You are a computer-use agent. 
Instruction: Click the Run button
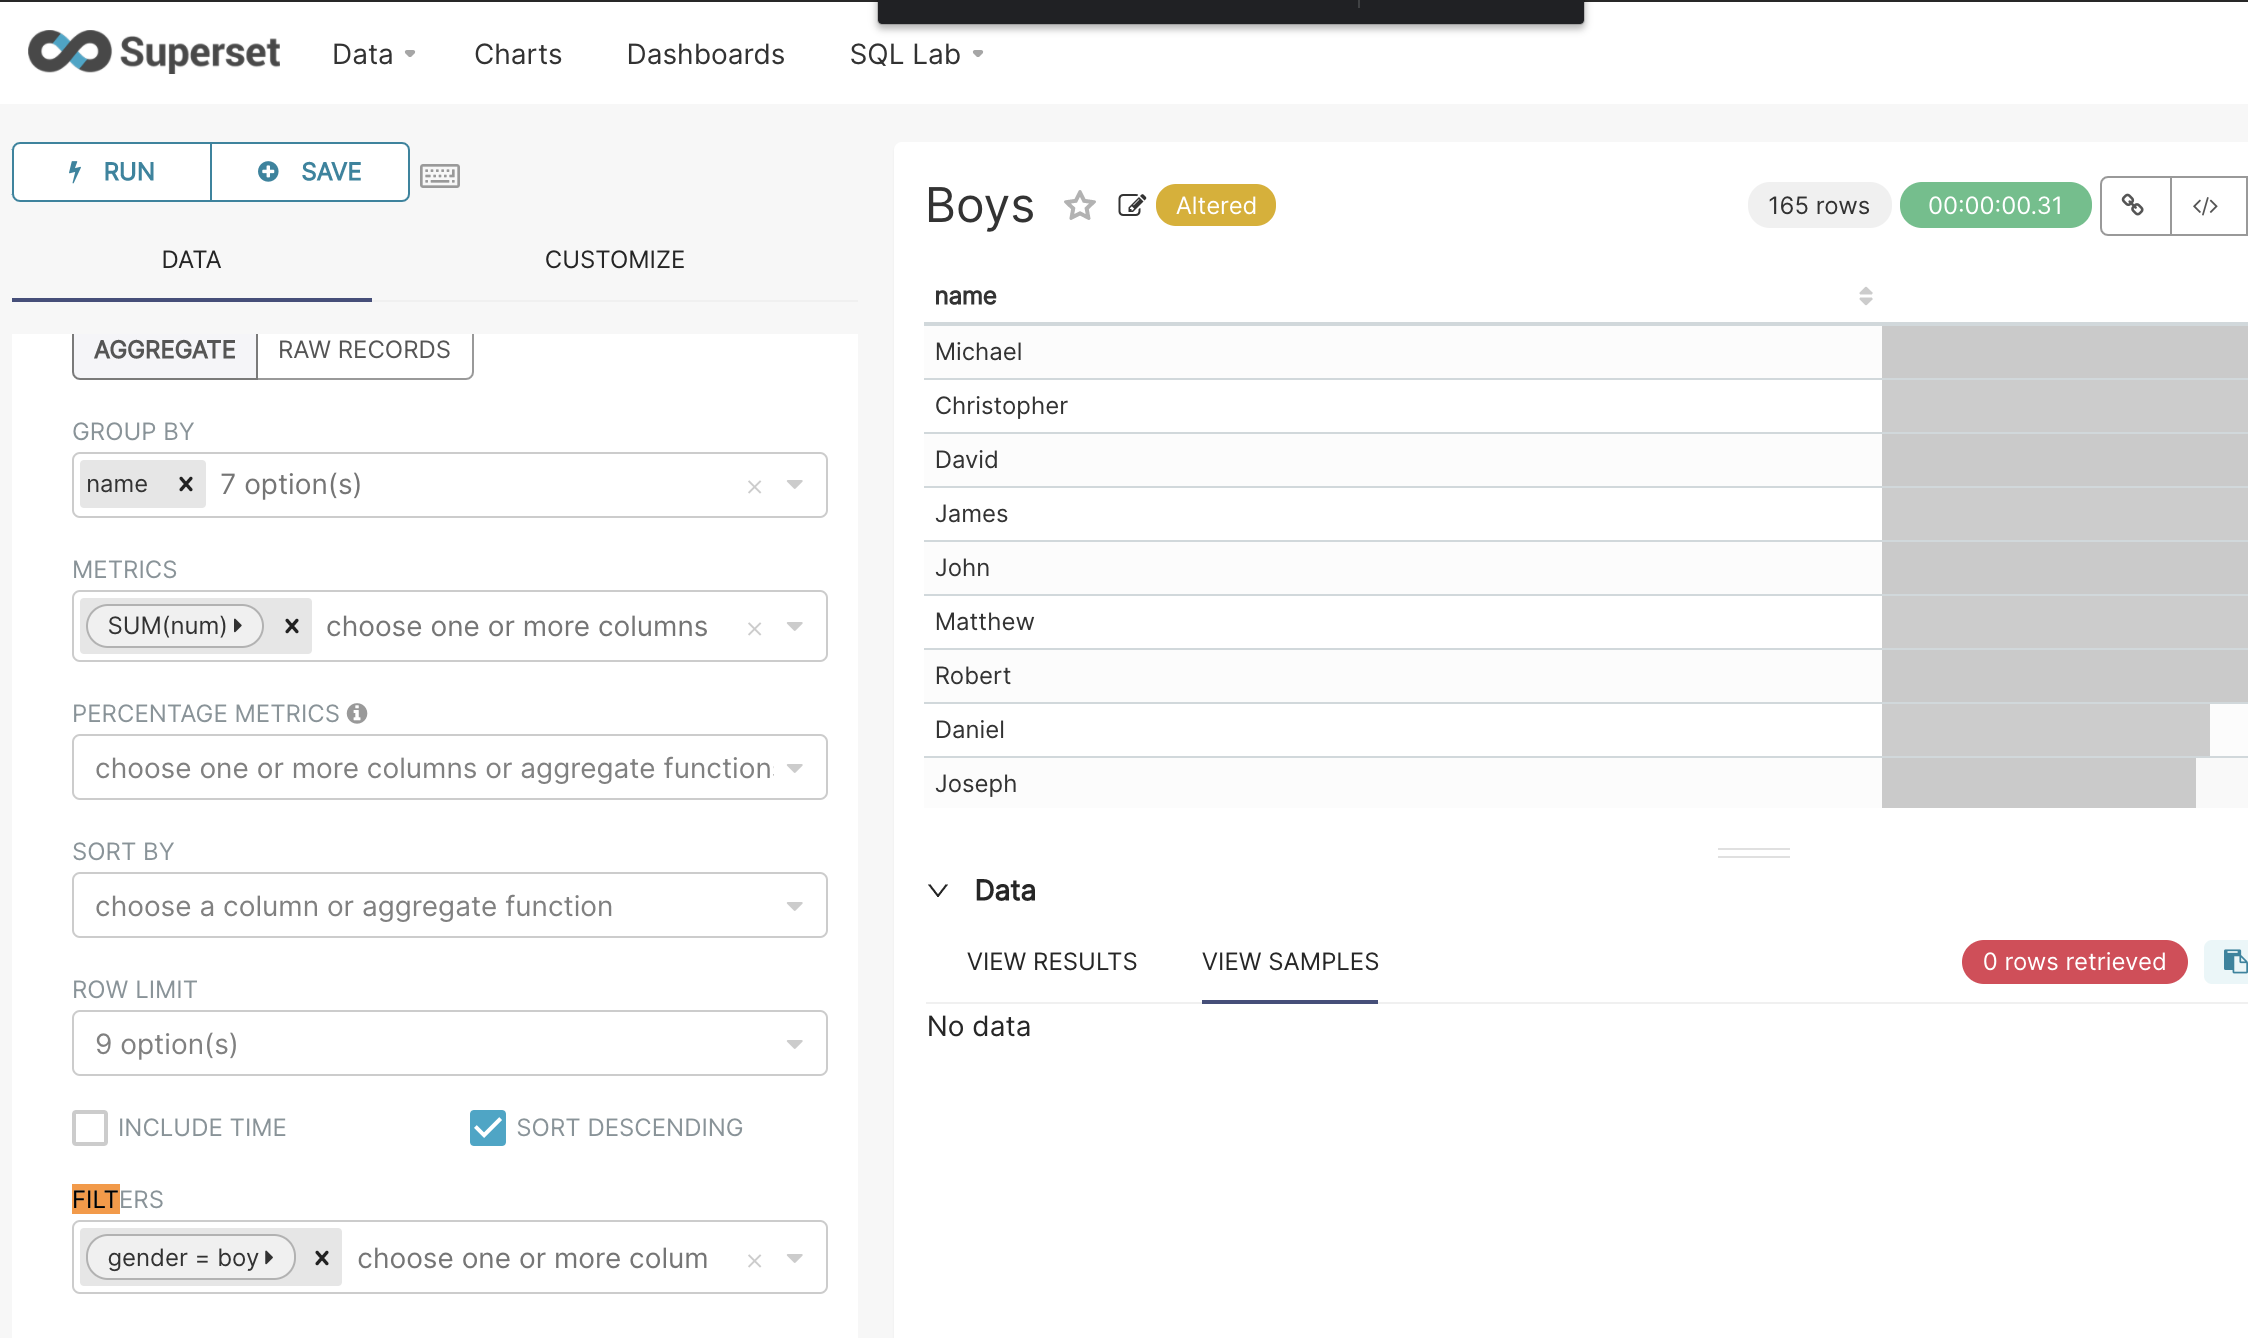[x=111, y=171]
